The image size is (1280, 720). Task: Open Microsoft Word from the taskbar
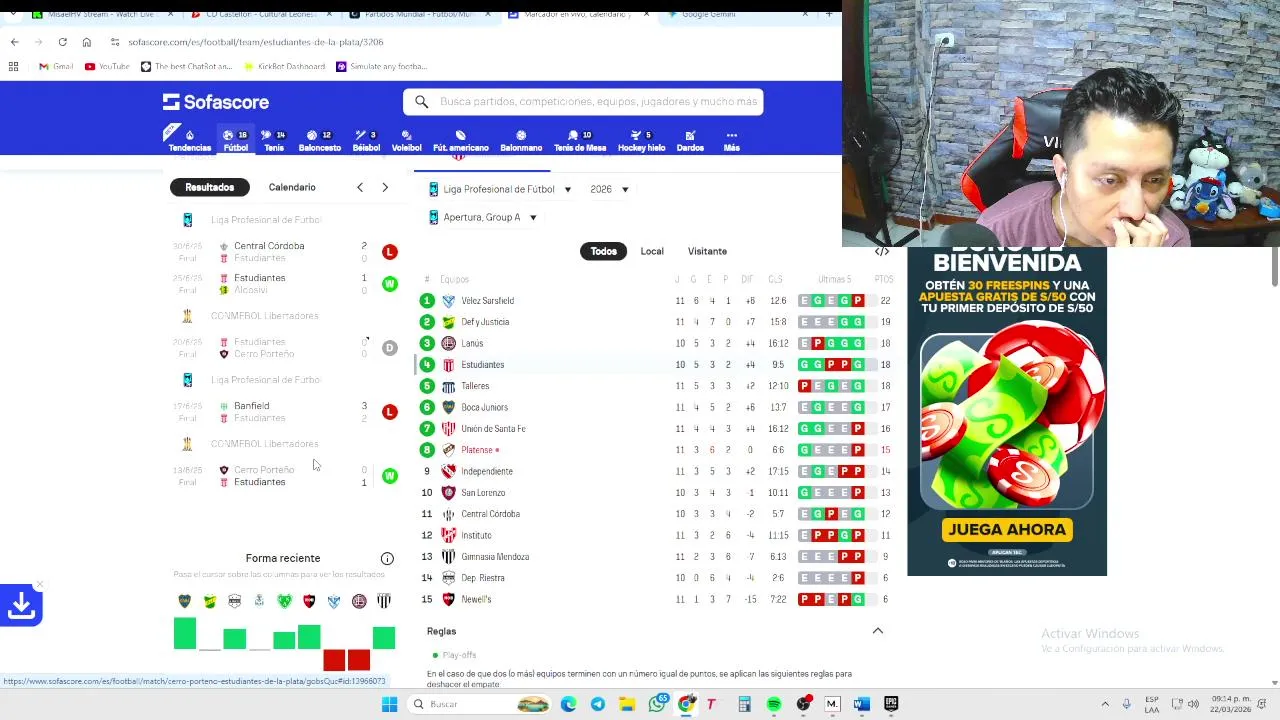coord(862,704)
